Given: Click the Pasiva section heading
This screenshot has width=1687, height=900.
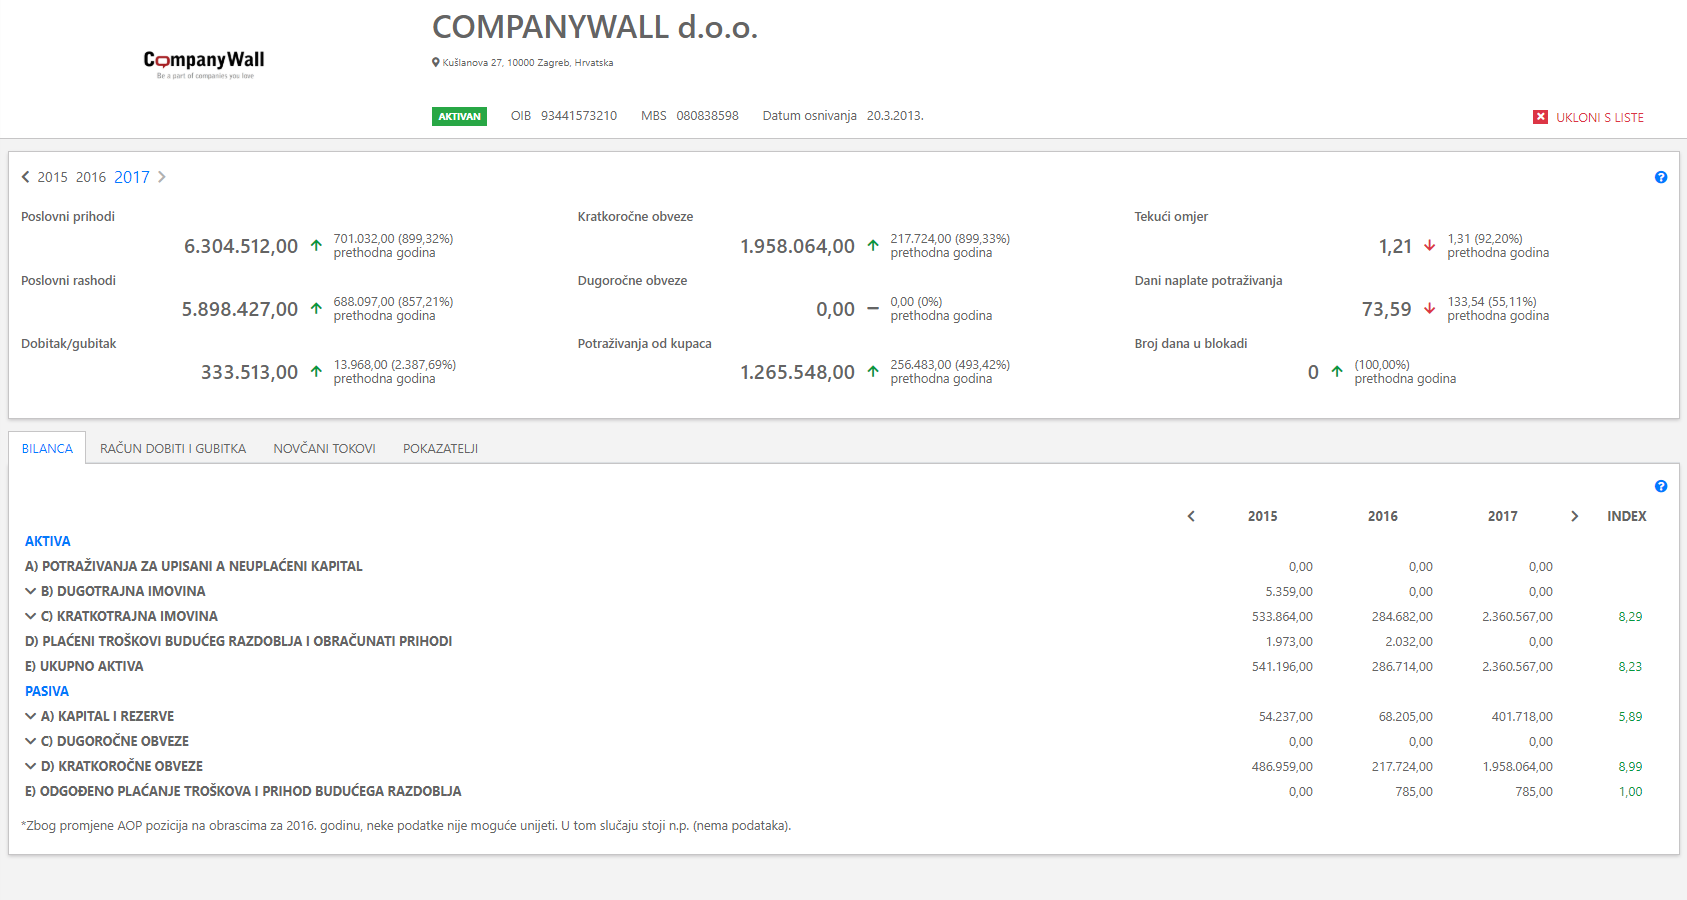Looking at the screenshot, I should (x=47, y=691).
